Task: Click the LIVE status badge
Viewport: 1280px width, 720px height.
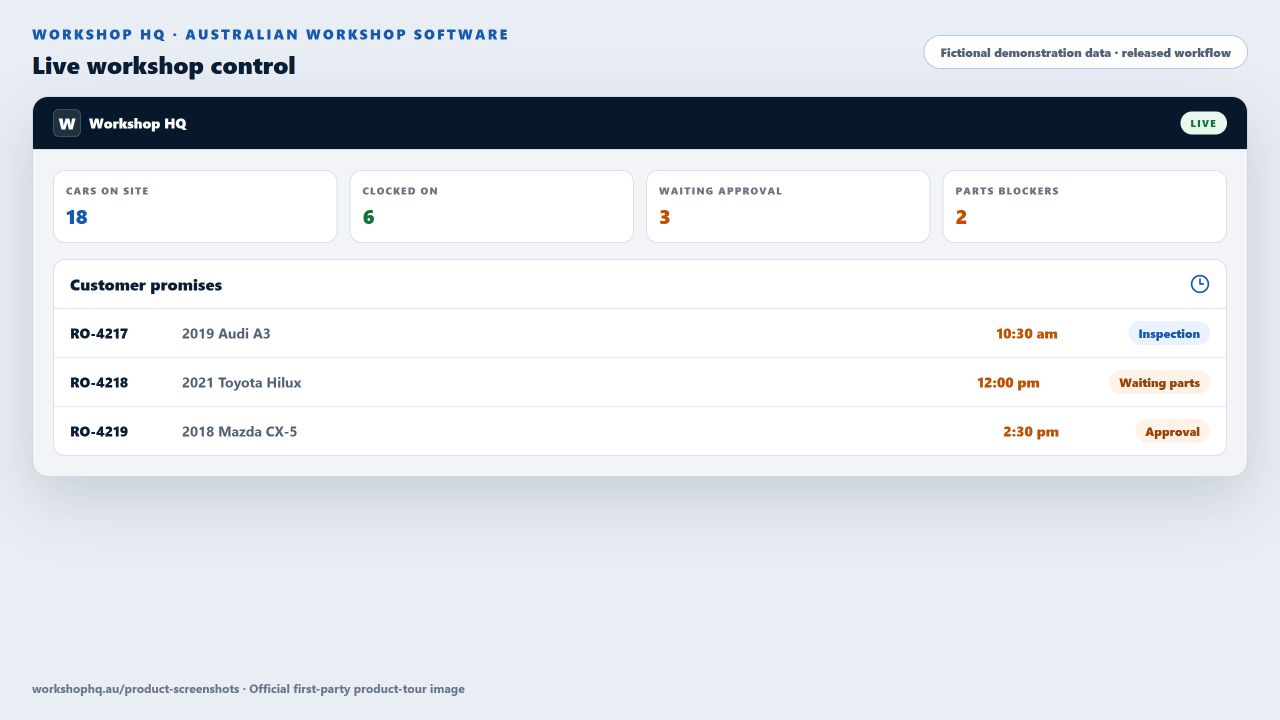Action: click(1203, 123)
